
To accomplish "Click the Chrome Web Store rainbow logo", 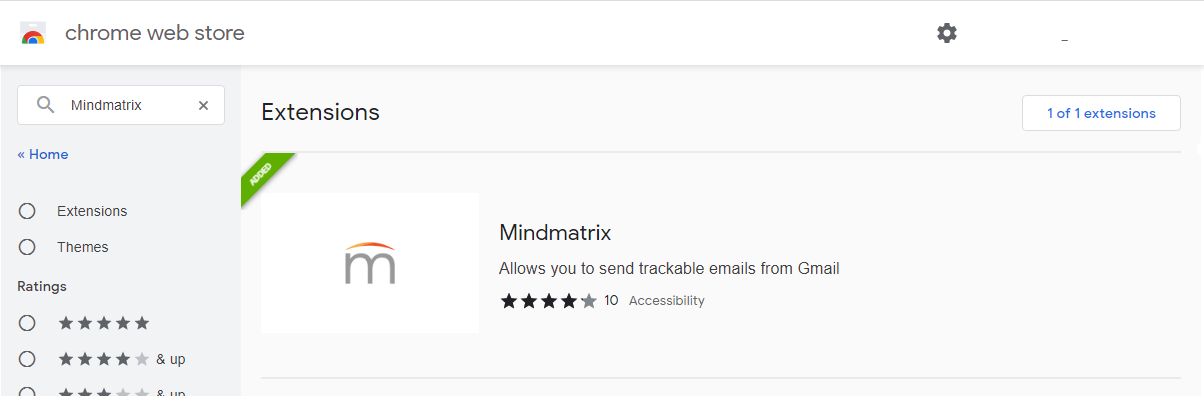I will tap(33, 34).
